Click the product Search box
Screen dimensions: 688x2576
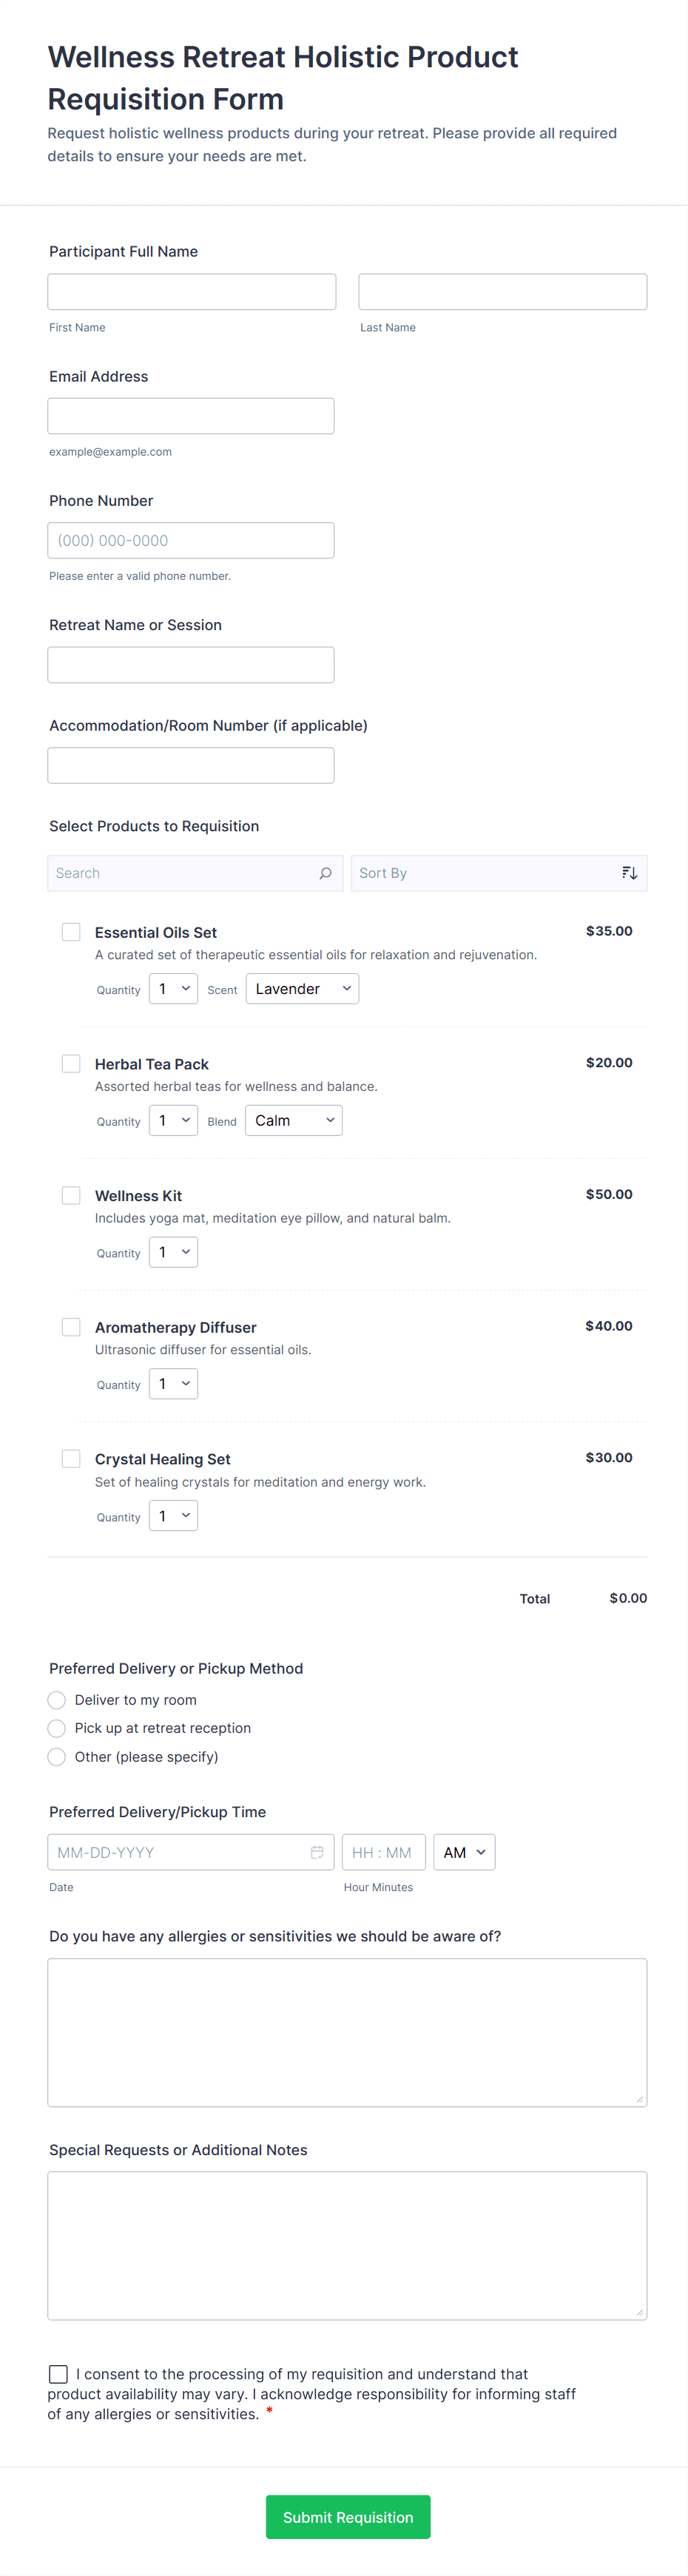pos(185,873)
